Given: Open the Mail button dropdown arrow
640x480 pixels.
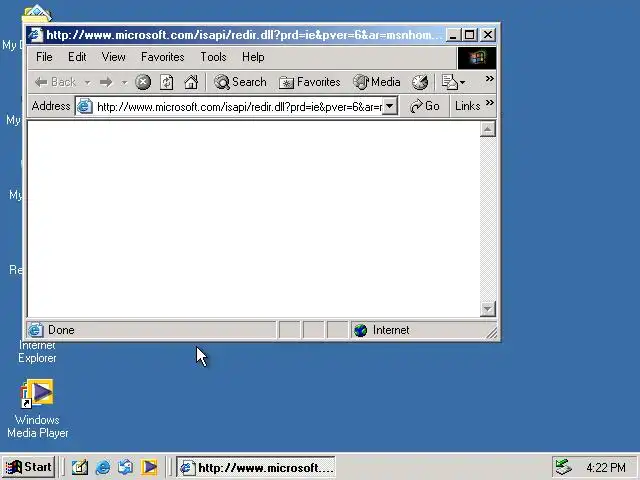Looking at the screenshot, I should (462, 83).
